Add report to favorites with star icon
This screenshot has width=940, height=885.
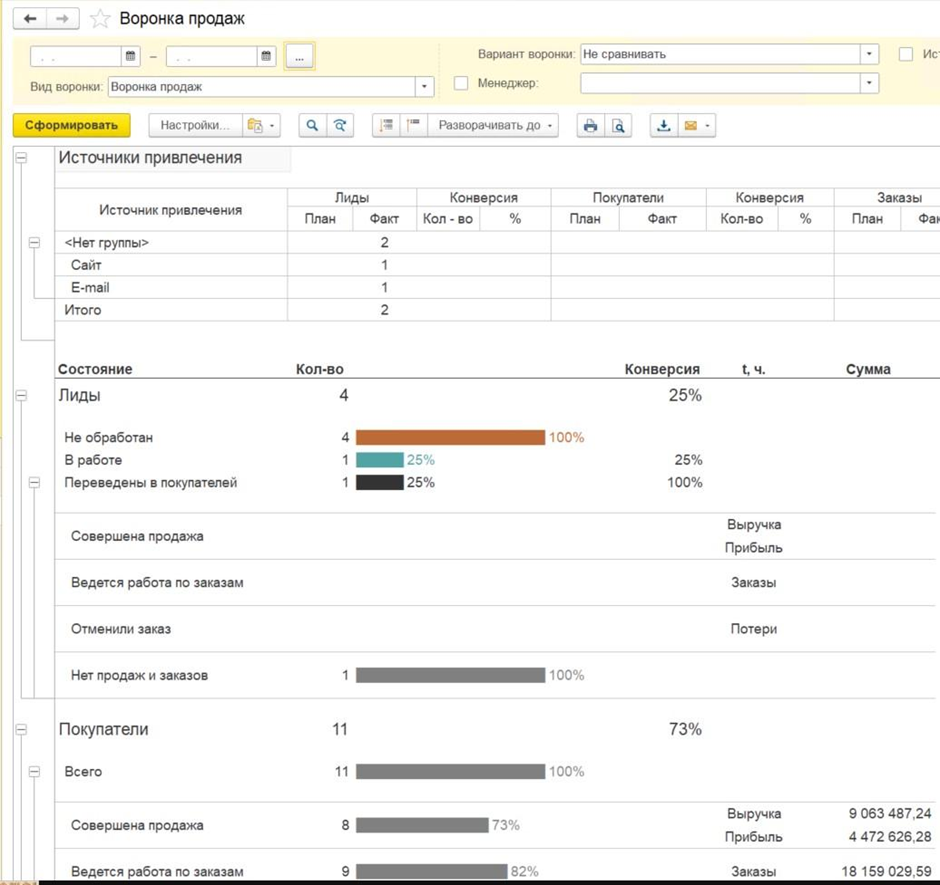tap(100, 19)
